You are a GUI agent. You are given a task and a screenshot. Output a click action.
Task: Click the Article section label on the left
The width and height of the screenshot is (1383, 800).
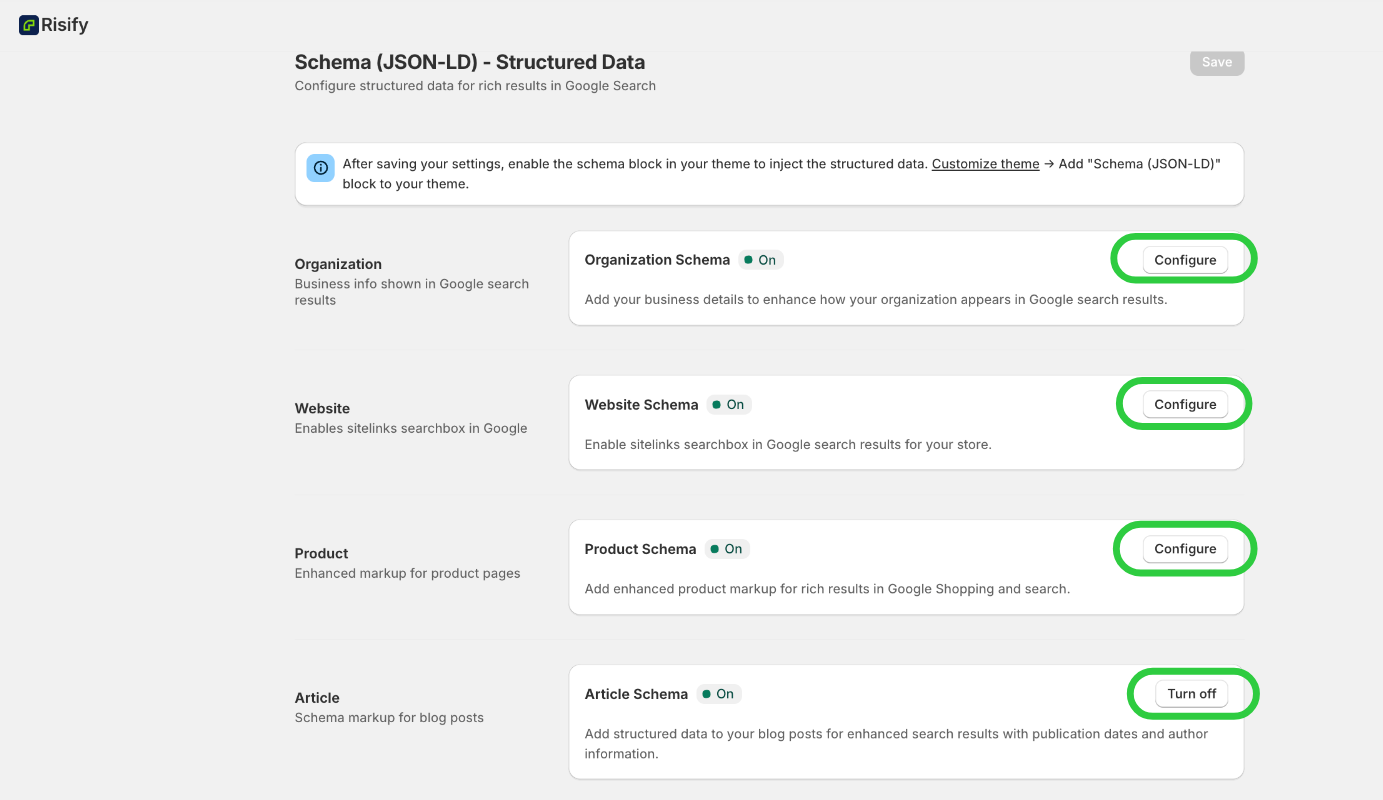pyautogui.click(x=317, y=698)
